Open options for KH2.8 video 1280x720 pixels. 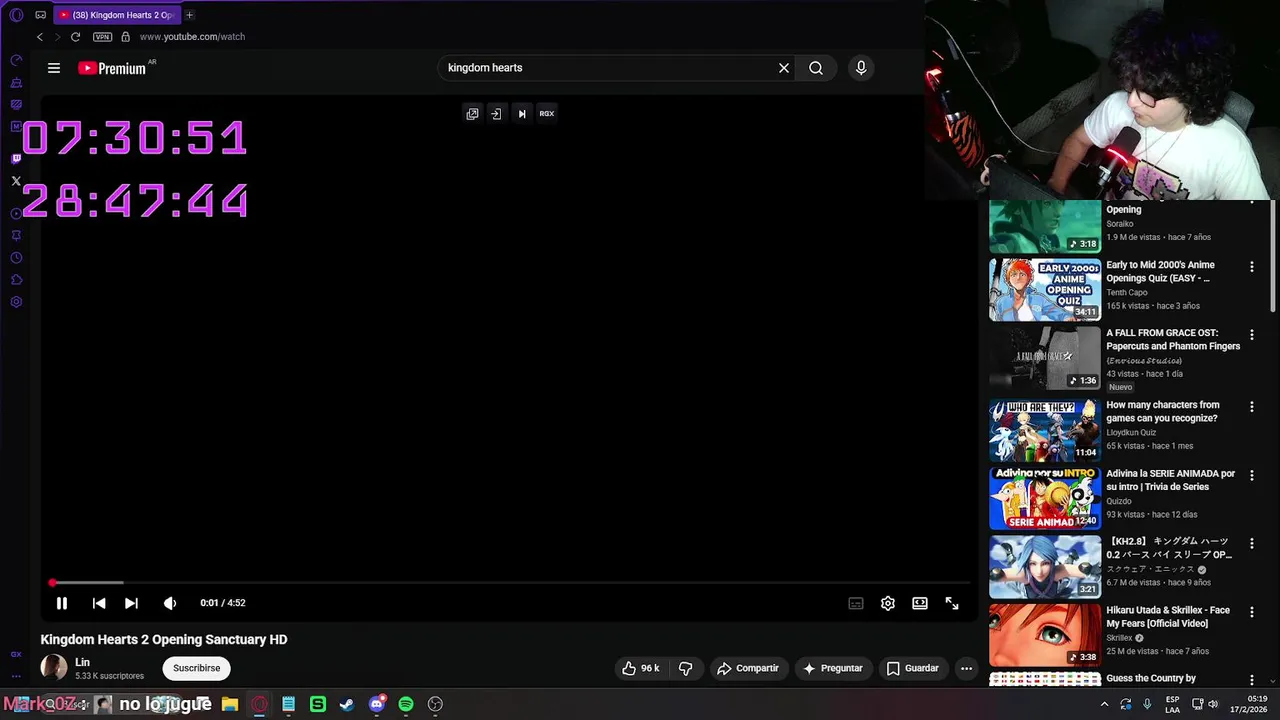pos(1252,544)
